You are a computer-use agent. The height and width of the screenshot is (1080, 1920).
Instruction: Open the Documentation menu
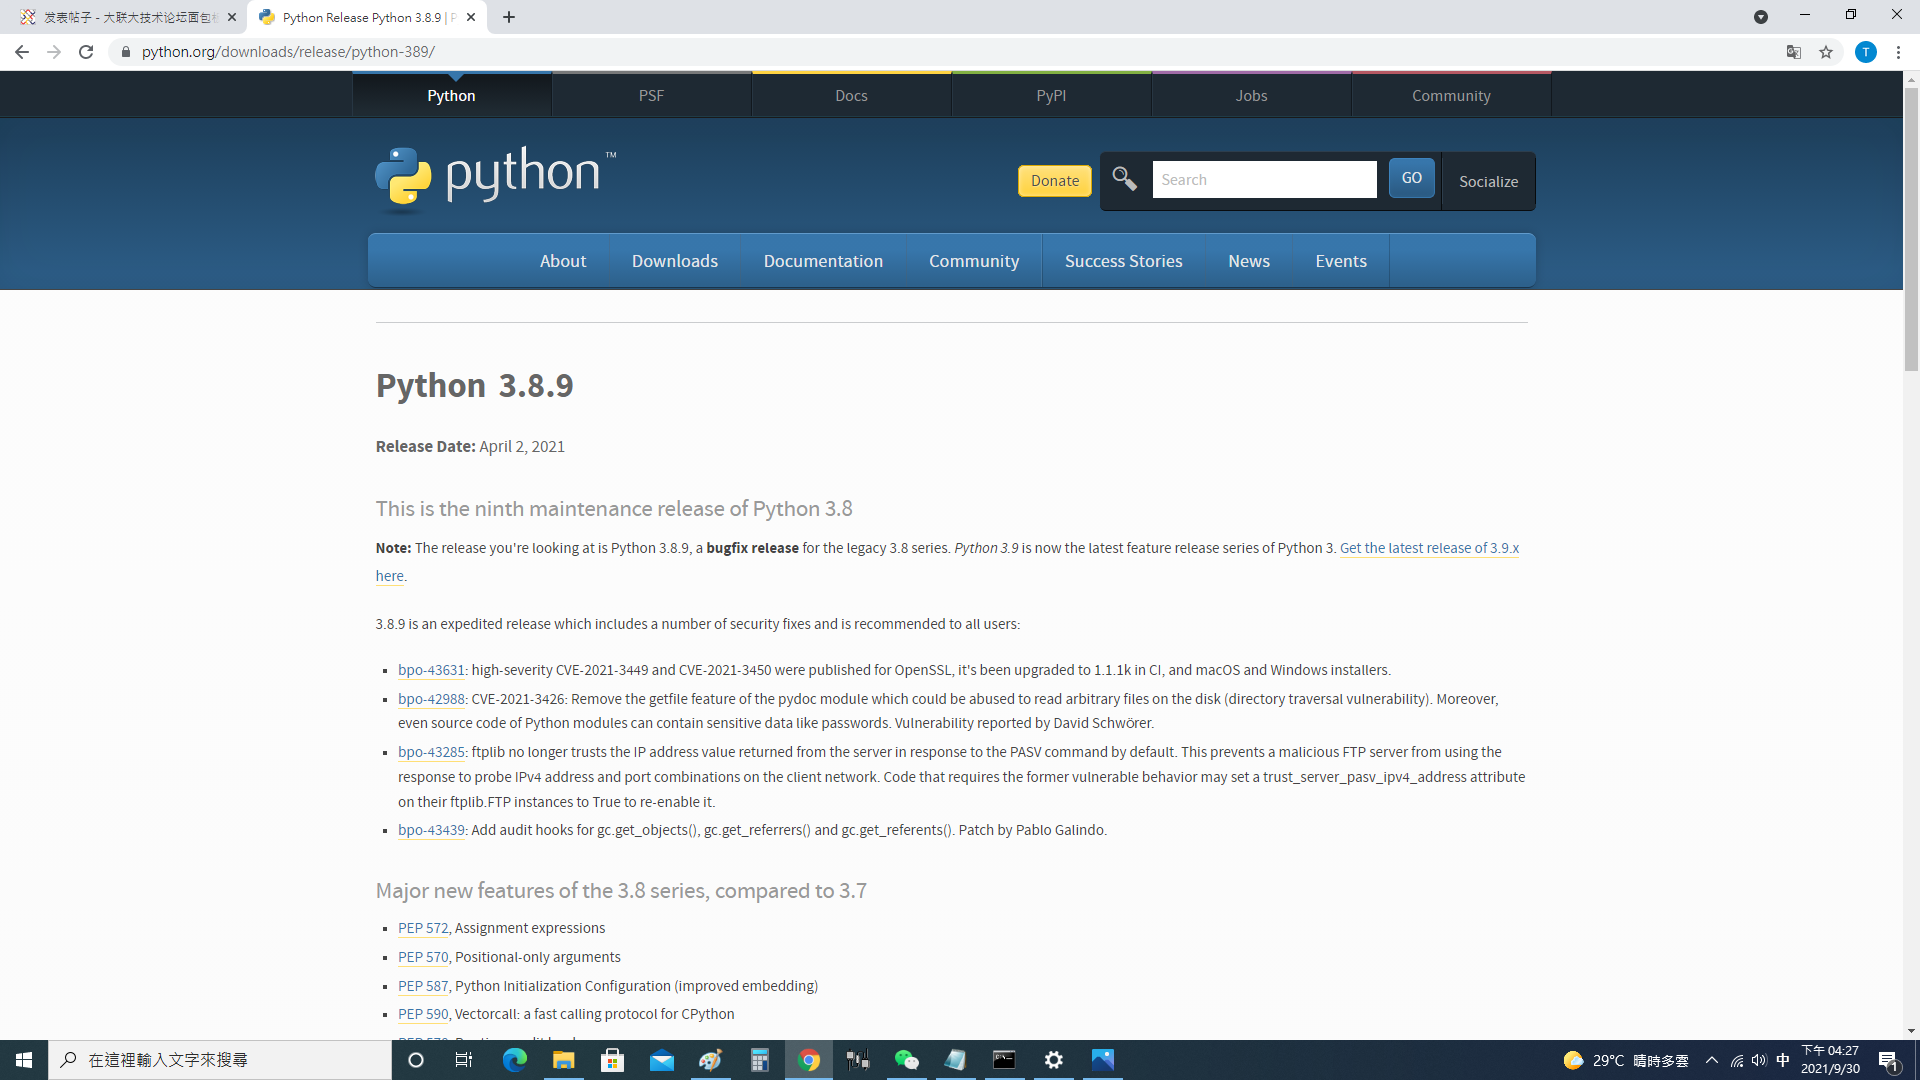point(823,261)
